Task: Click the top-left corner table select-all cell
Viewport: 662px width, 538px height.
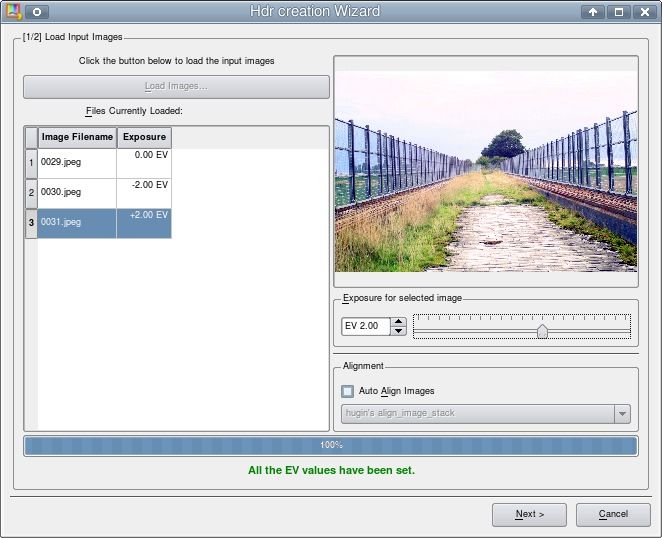Action: [x=32, y=138]
